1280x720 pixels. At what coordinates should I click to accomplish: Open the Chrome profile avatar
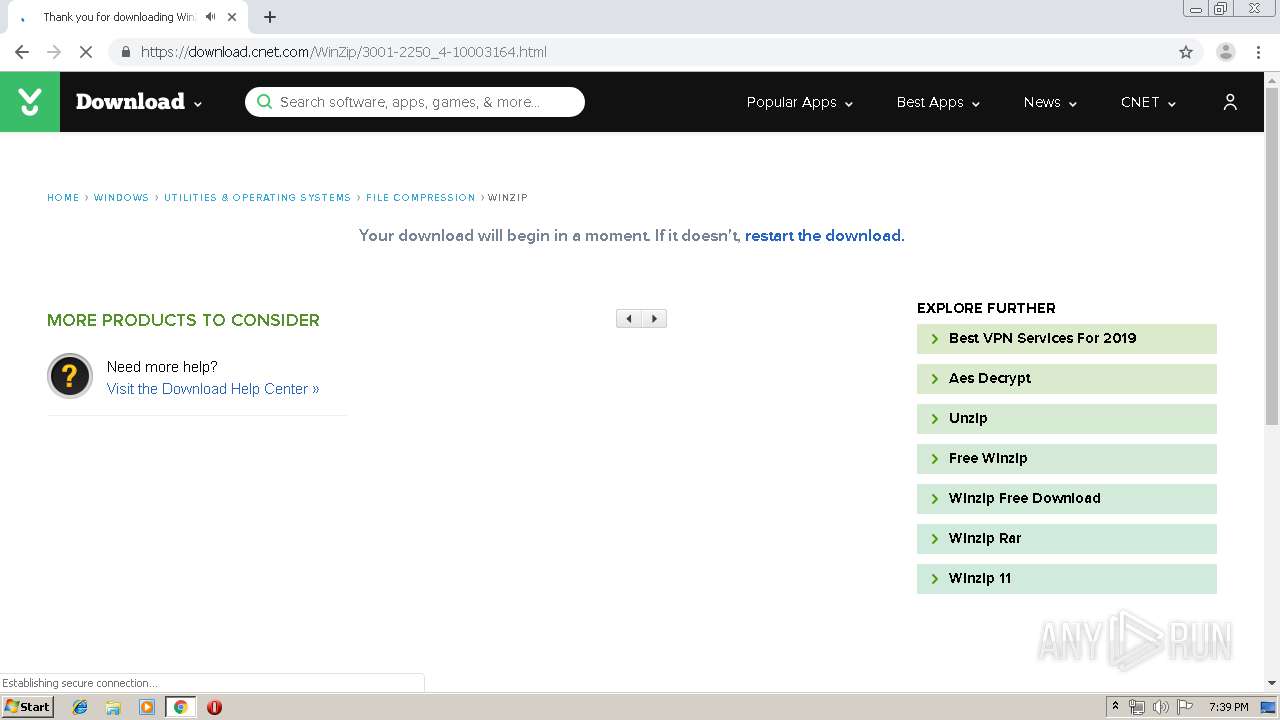[1226, 52]
